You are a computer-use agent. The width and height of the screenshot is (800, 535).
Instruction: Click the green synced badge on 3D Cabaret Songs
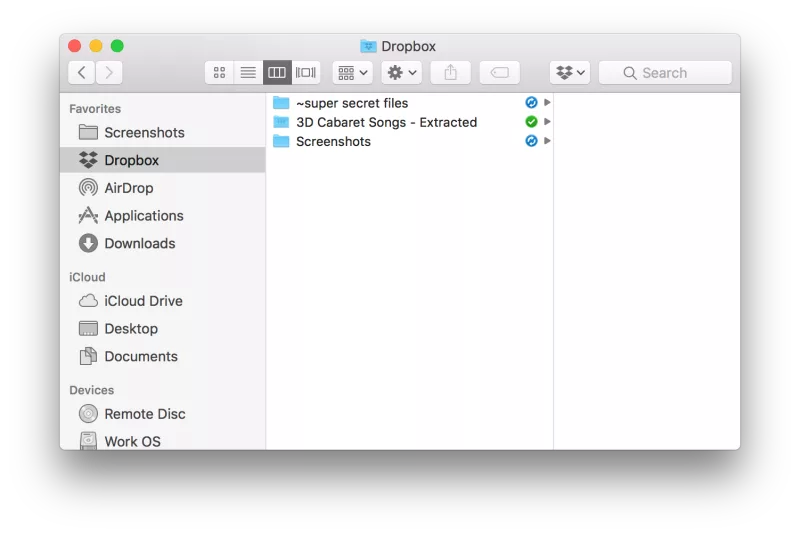(x=531, y=122)
